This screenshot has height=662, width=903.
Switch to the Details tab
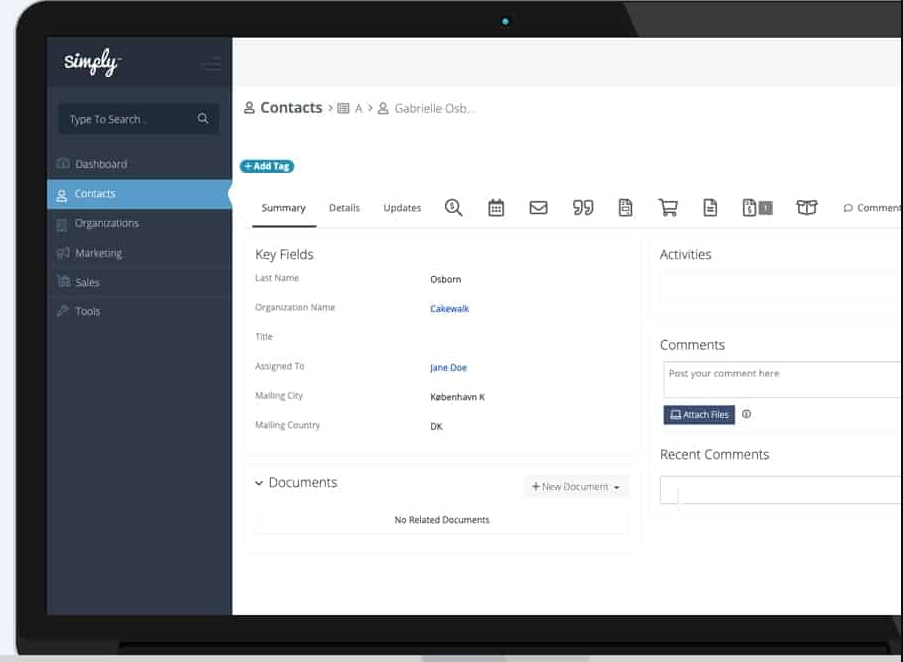coord(344,208)
